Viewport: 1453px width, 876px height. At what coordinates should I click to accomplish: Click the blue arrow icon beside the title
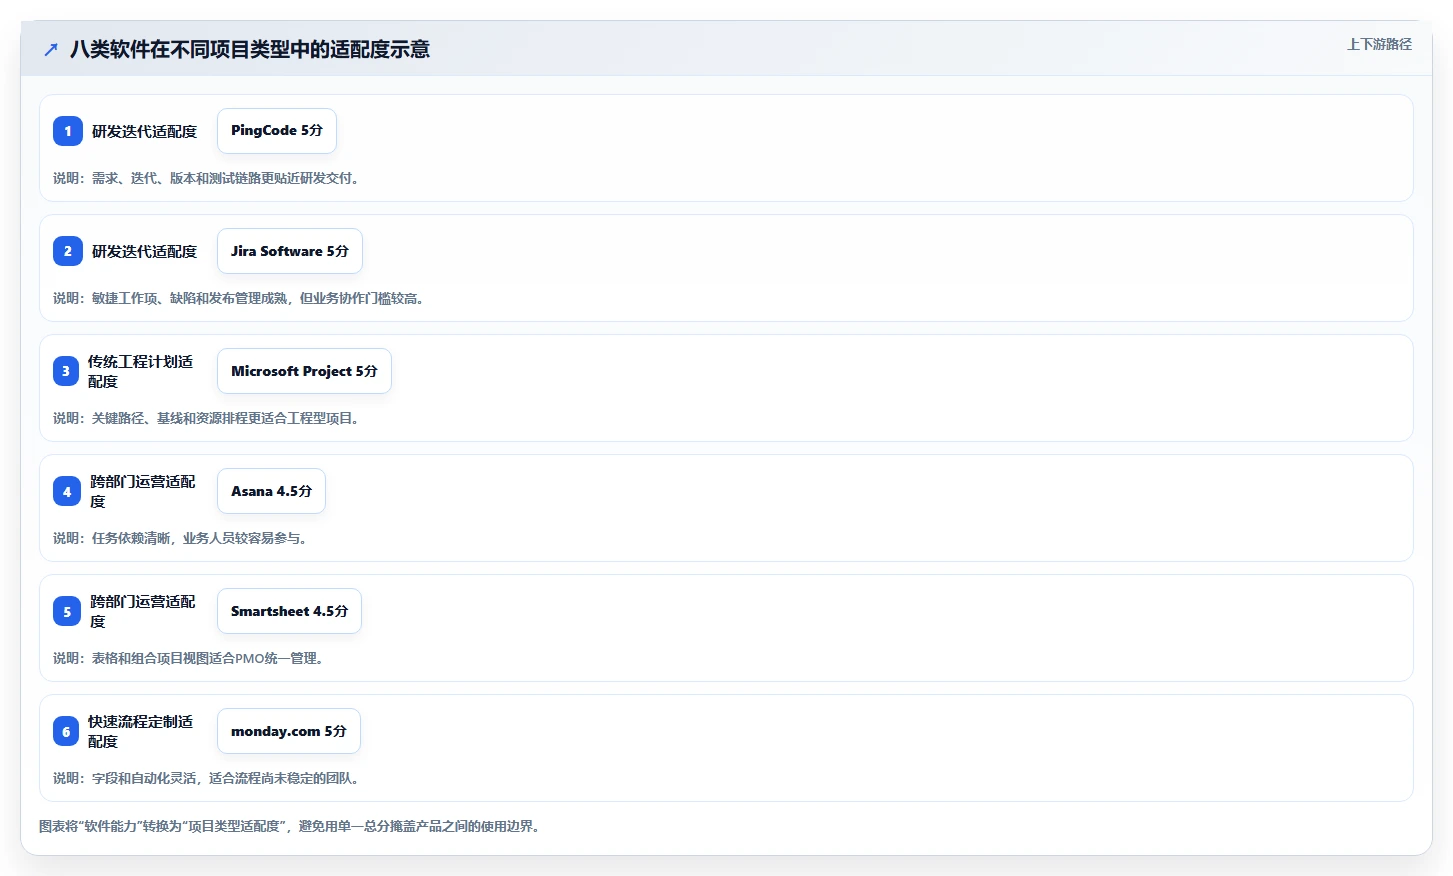point(51,49)
